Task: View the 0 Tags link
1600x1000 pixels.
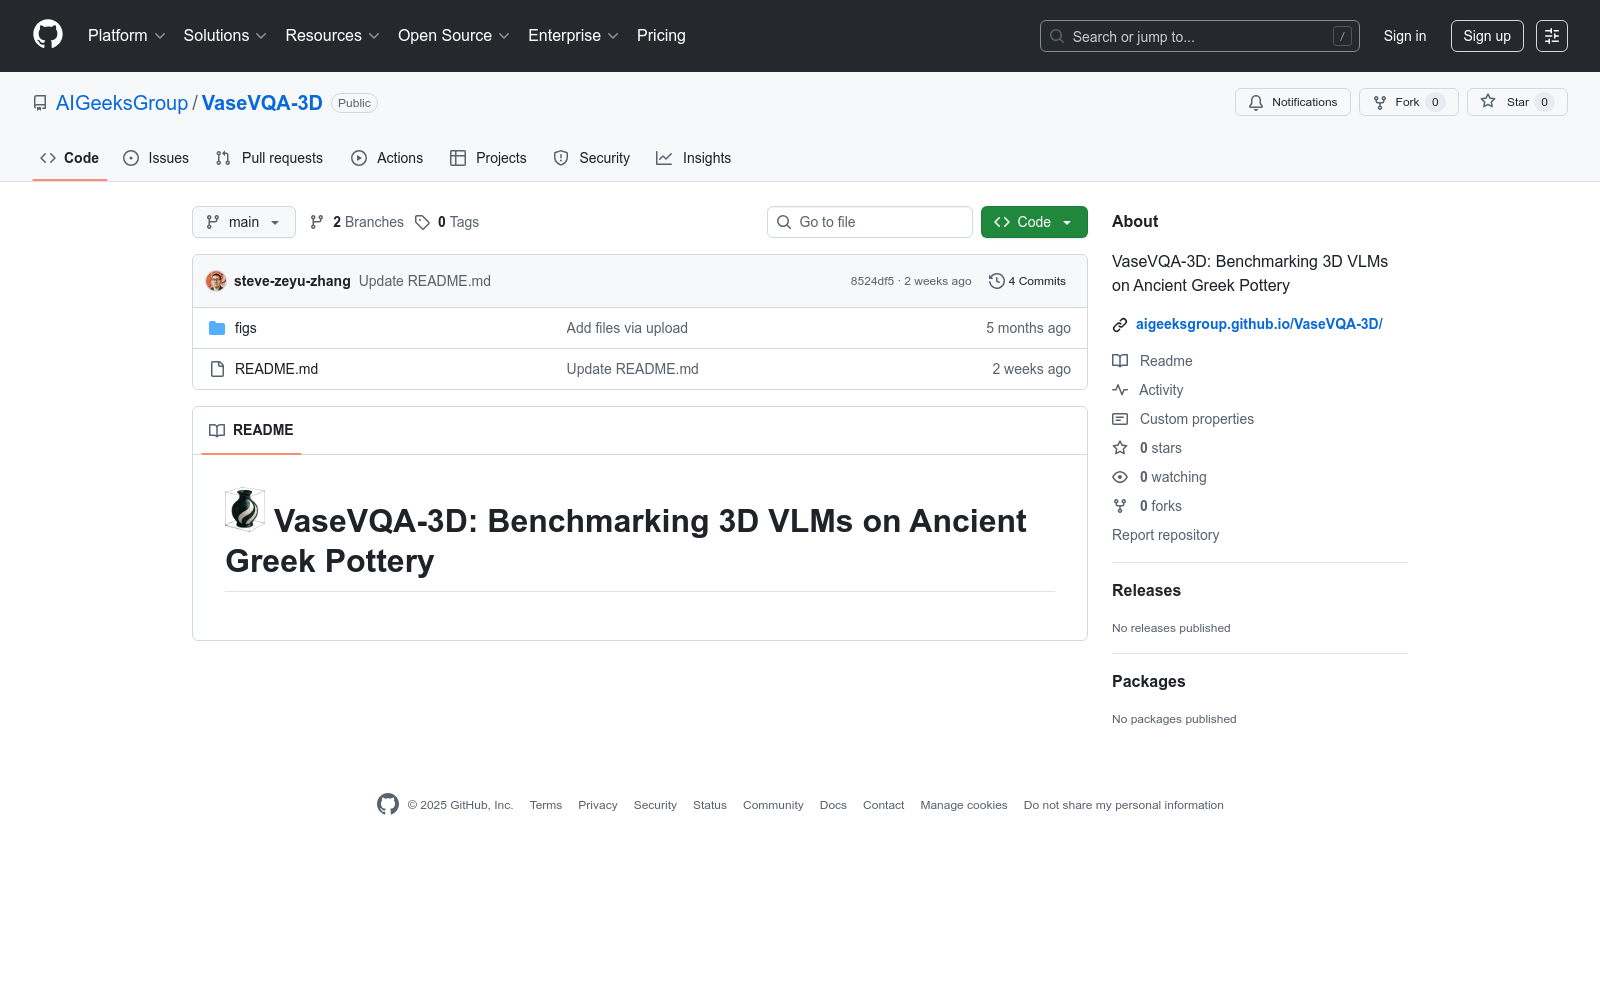Action: [x=447, y=222]
